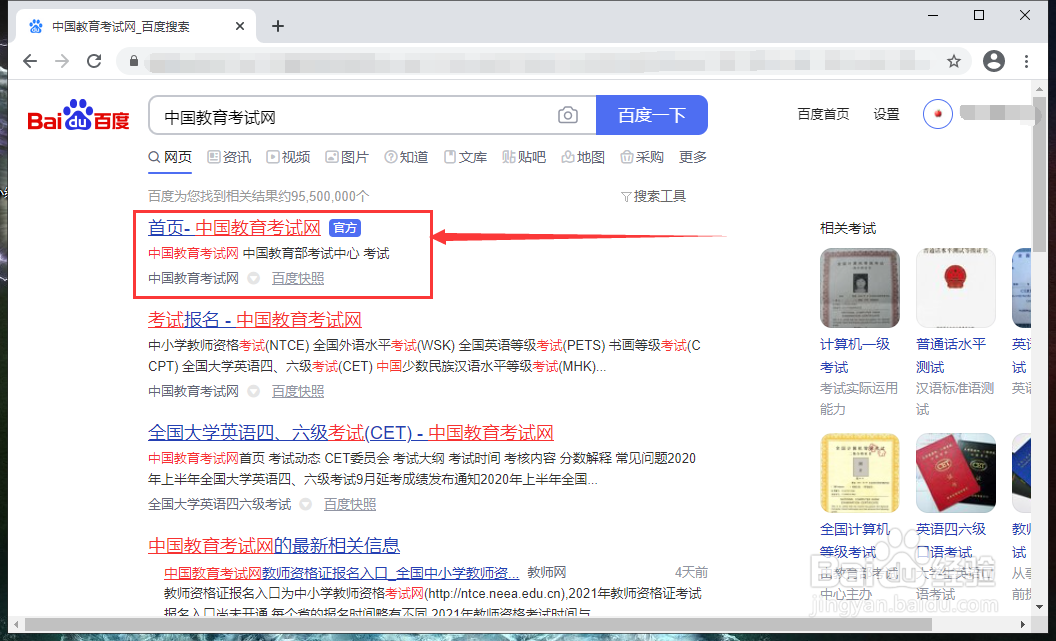Open 计算机一级考试 related exam link
Image resolution: width=1056 pixels, height=641 pixels.
tap(855, 356)
